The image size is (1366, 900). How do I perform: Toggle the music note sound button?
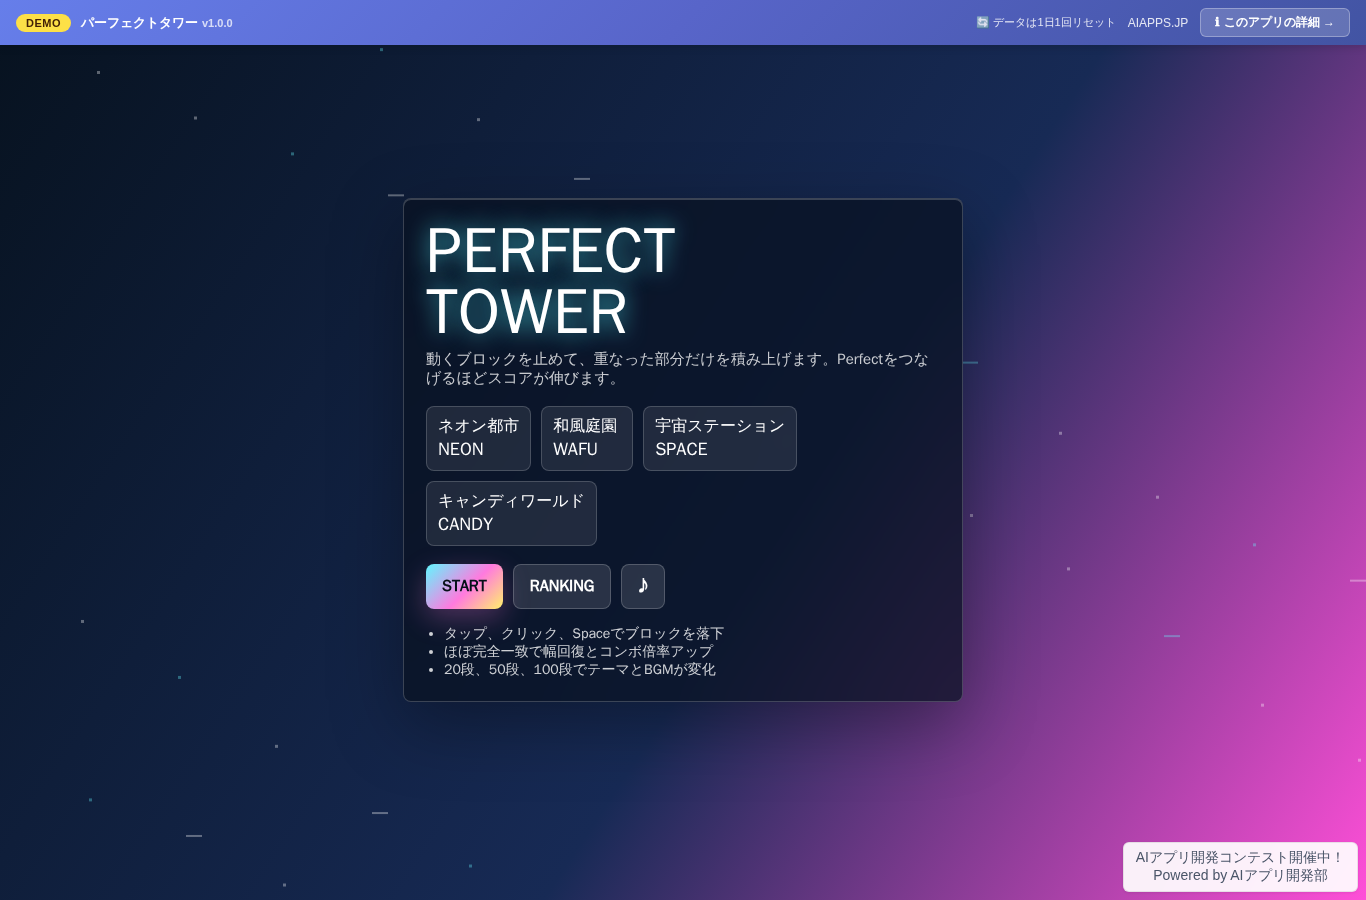(643, 586)
